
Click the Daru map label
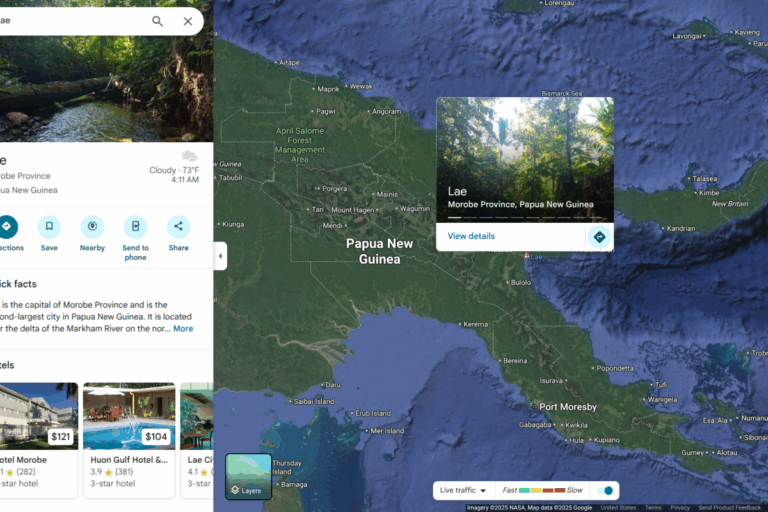pos(333,385)
